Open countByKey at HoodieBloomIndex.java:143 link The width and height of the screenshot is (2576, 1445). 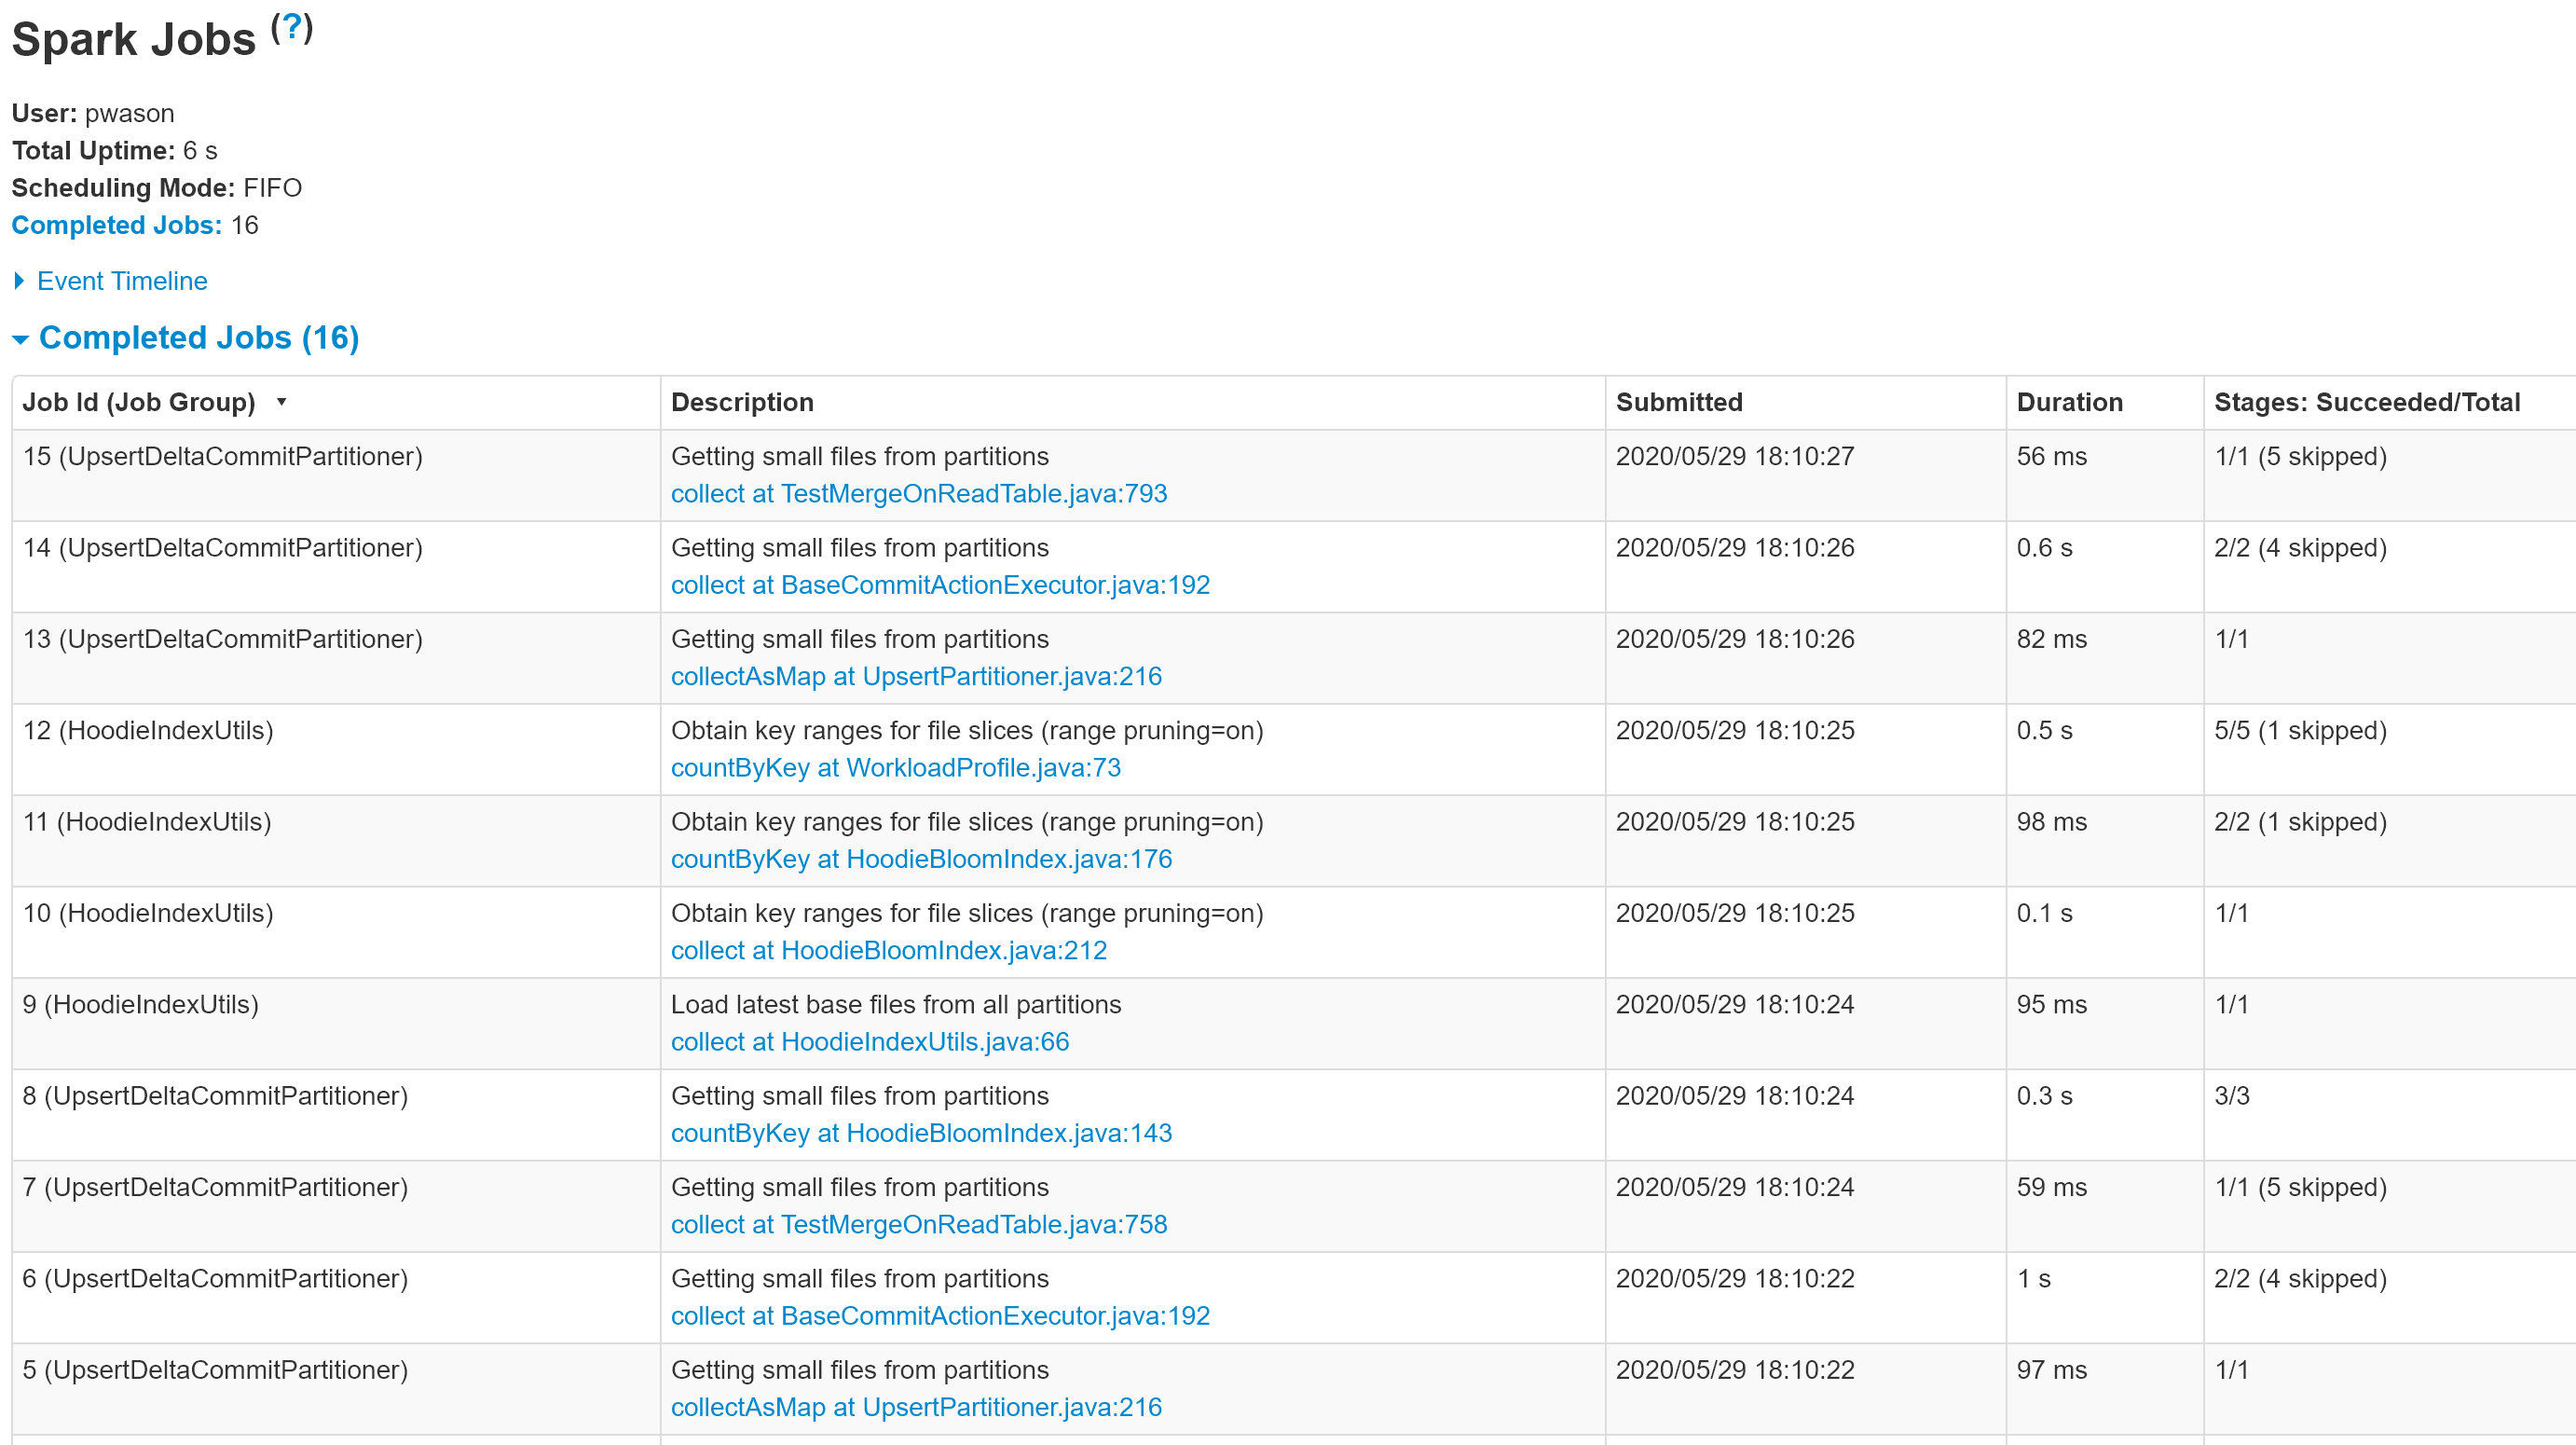[x=920, y=1133]
